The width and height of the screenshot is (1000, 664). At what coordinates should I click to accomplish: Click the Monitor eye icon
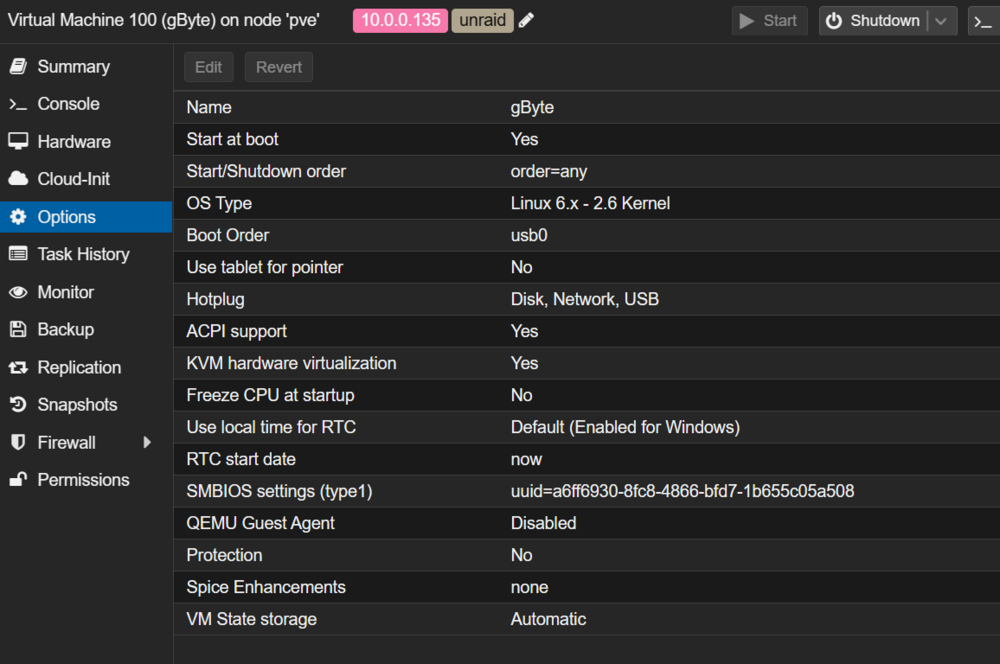[x=18, y=292]
